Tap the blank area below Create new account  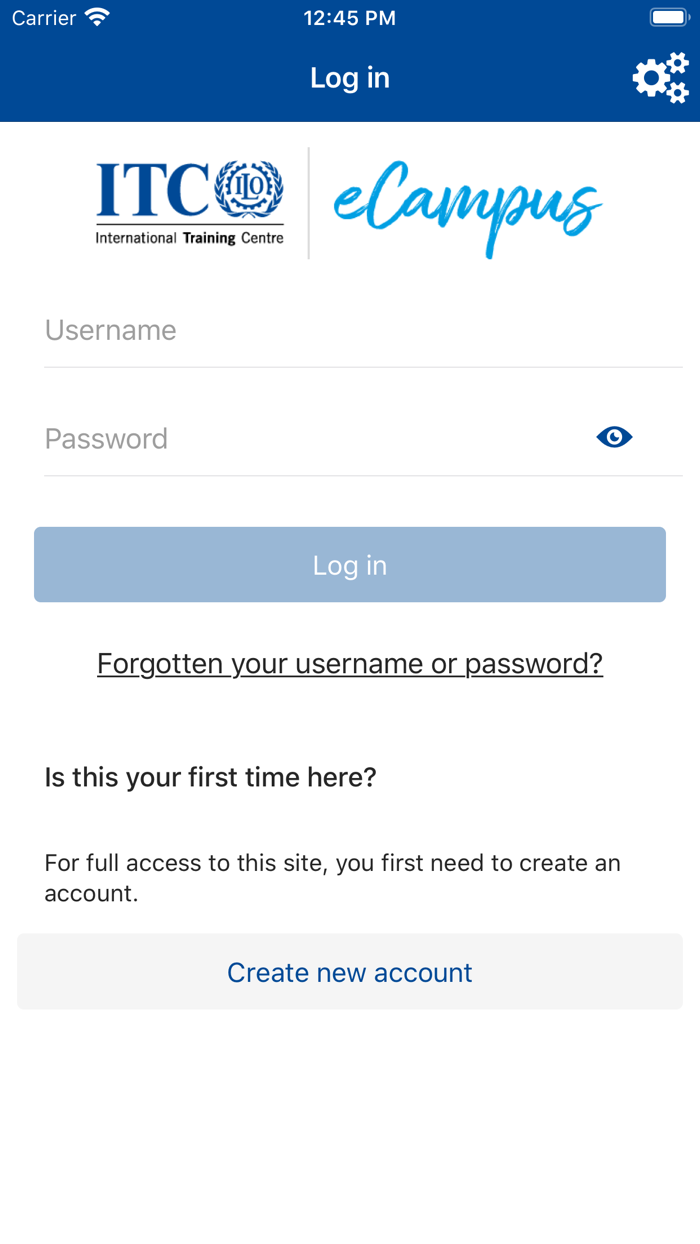click(350, 1130)
